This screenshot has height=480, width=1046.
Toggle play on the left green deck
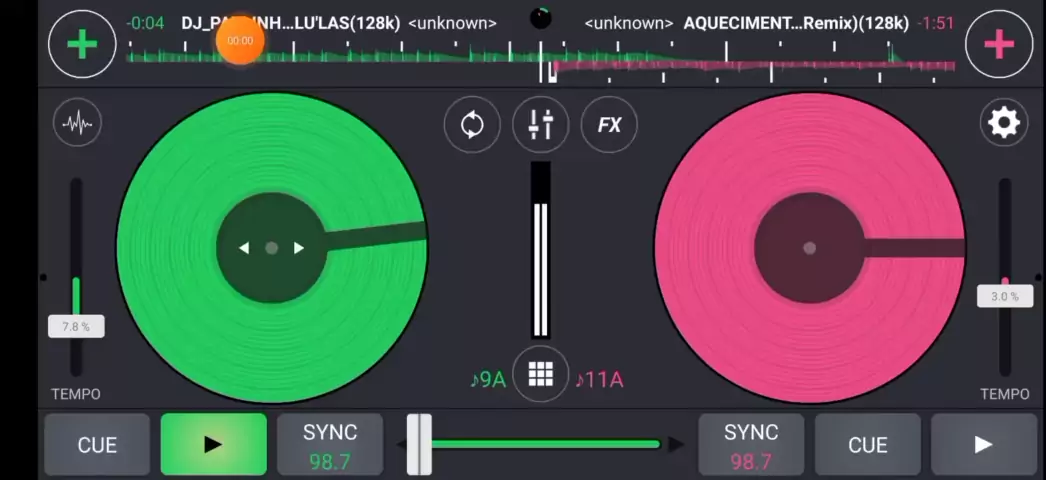tap(213, 444)
